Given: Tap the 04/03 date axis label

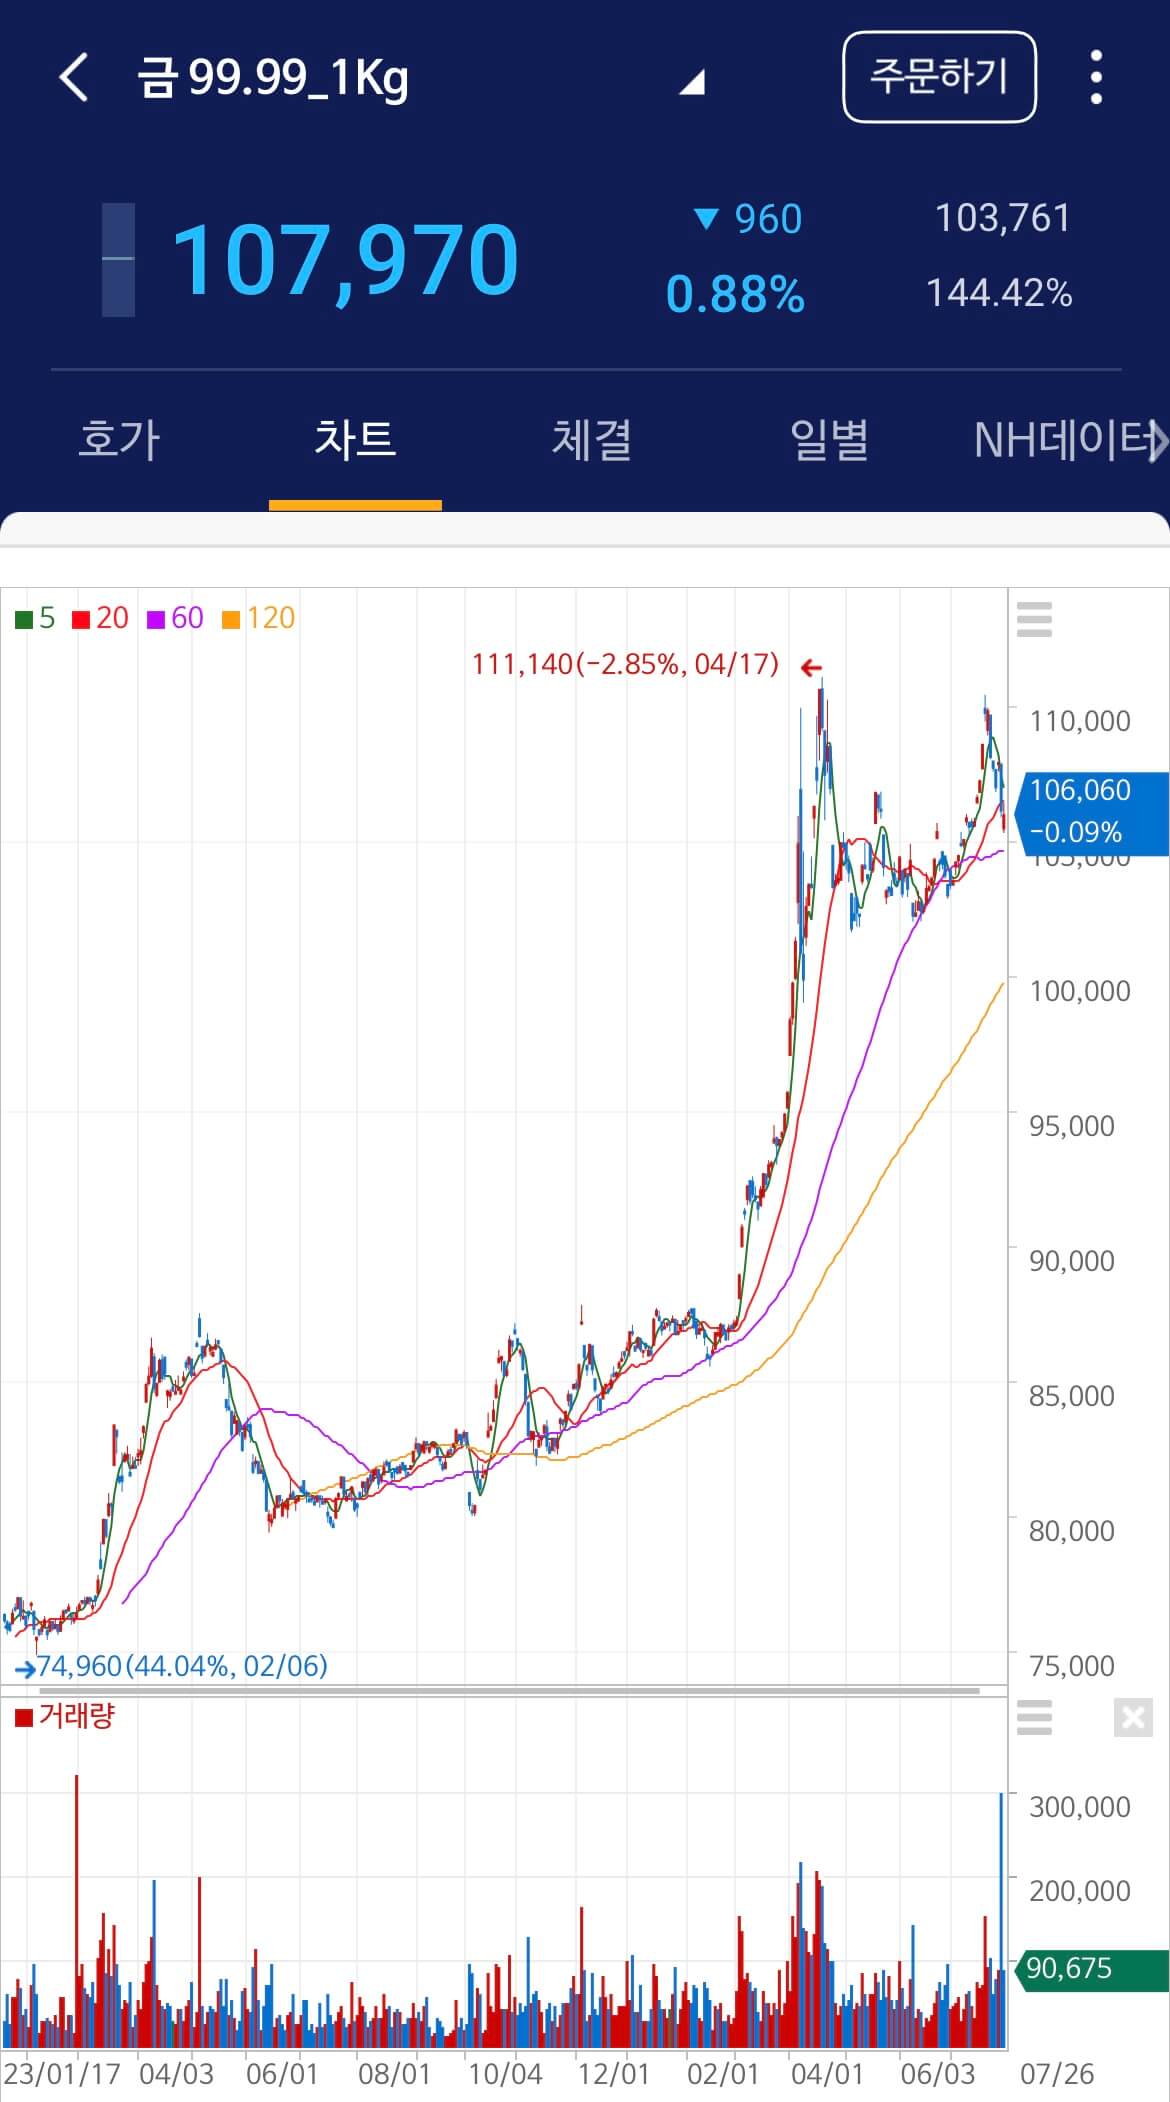Looking at the screenshot, I should pos(176,2073).
